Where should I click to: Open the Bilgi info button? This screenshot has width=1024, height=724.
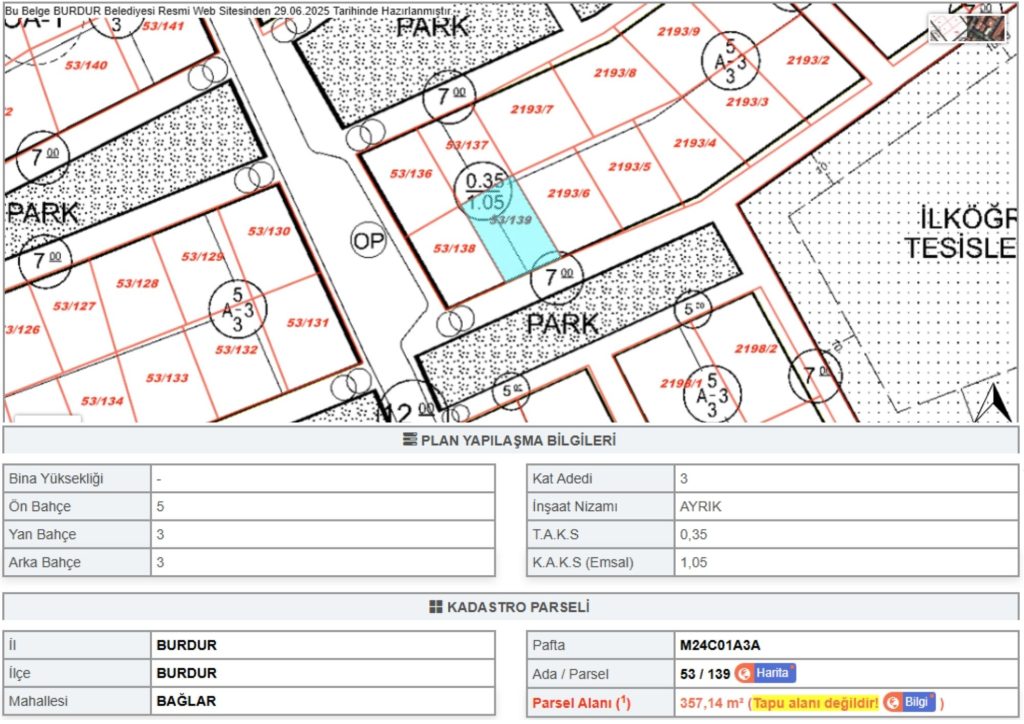click(x=909, y=701)
